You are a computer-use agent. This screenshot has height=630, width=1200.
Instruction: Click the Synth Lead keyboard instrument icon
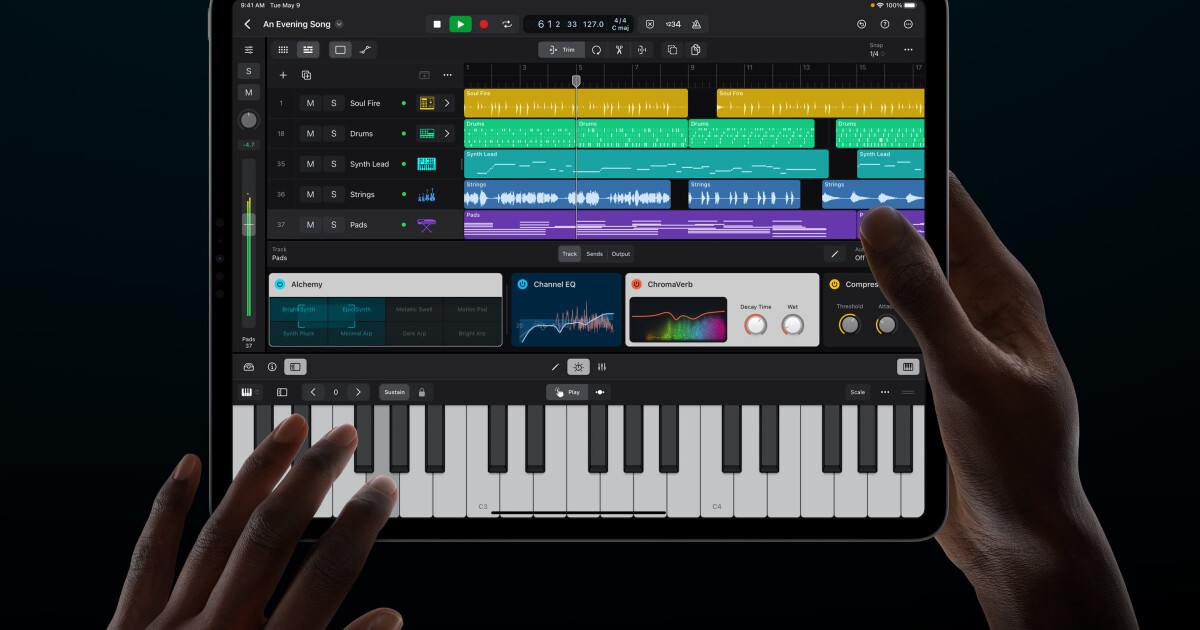(427, 164)
